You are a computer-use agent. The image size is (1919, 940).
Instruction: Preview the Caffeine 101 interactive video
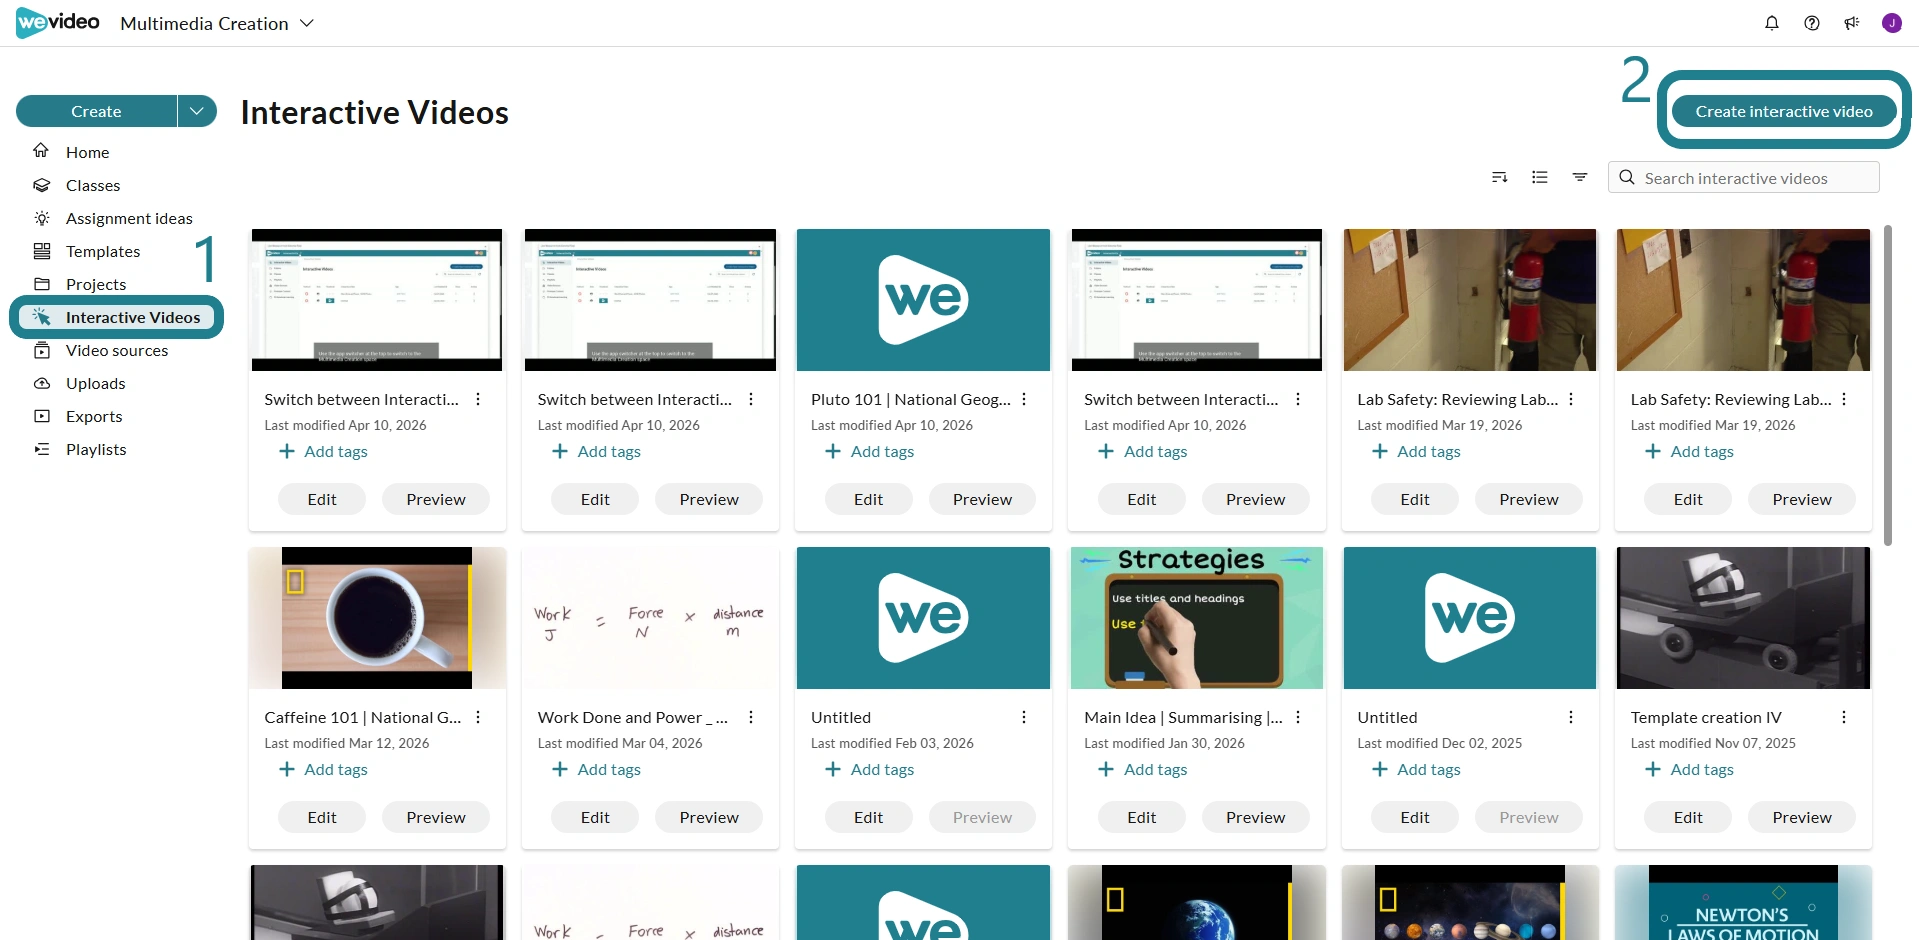coord(436,817)
